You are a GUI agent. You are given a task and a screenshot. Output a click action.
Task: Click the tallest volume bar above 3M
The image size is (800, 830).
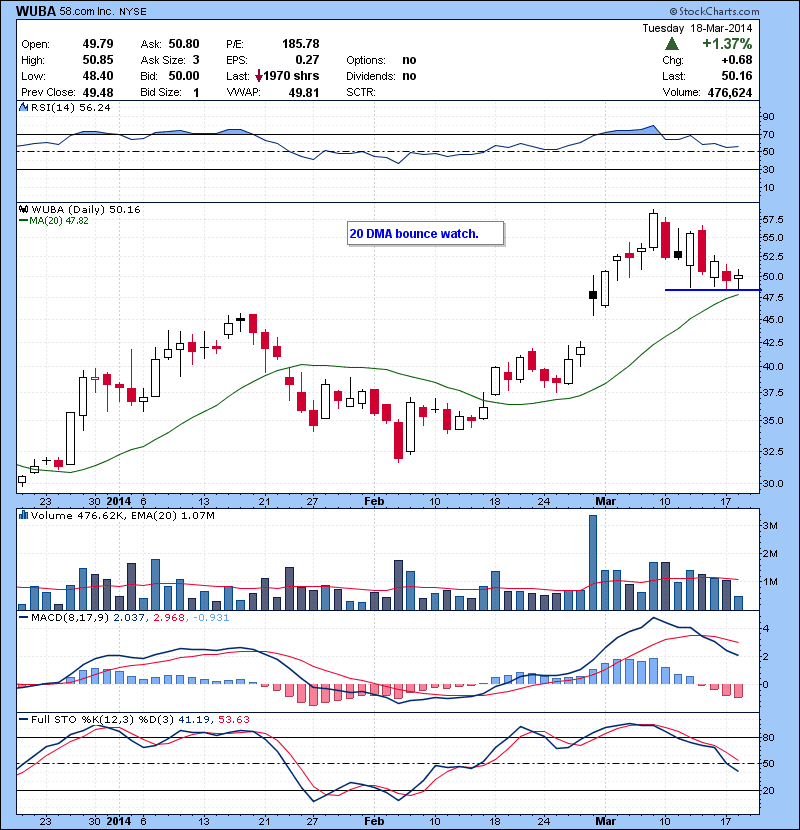point(593,562)
